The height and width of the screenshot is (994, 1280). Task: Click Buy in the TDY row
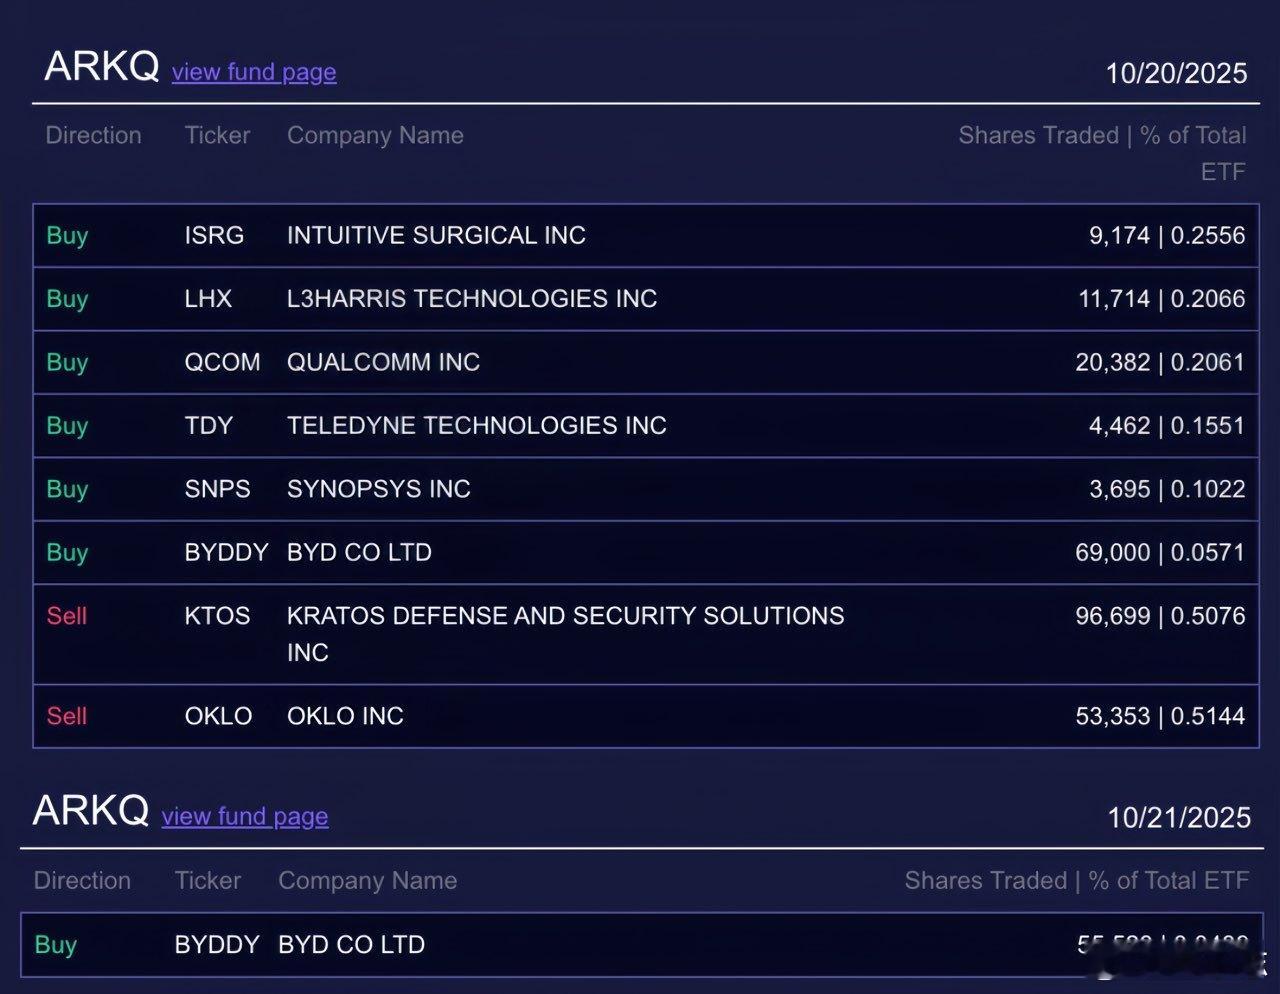click(x=67, y=426)
